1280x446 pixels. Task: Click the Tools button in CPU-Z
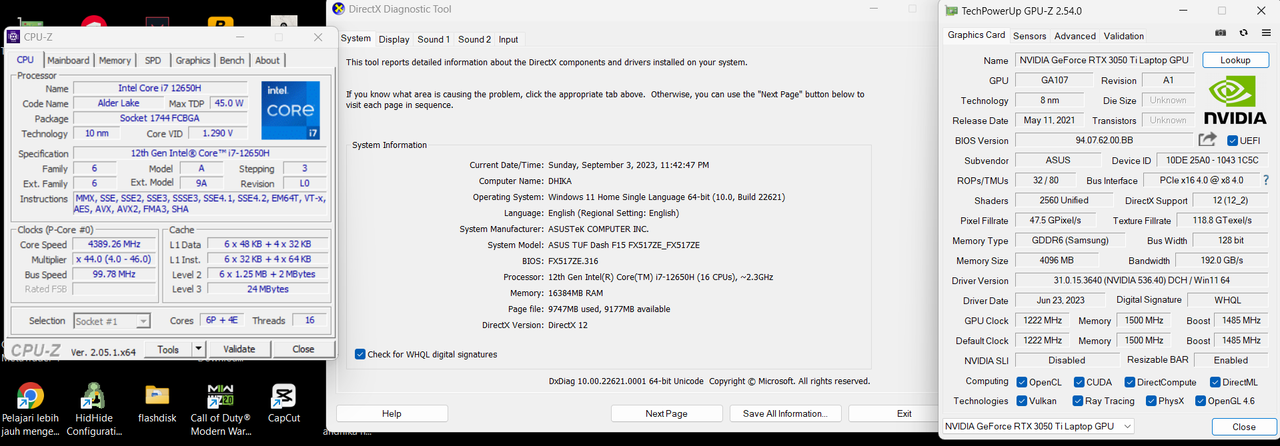click(x=168, y=349)
